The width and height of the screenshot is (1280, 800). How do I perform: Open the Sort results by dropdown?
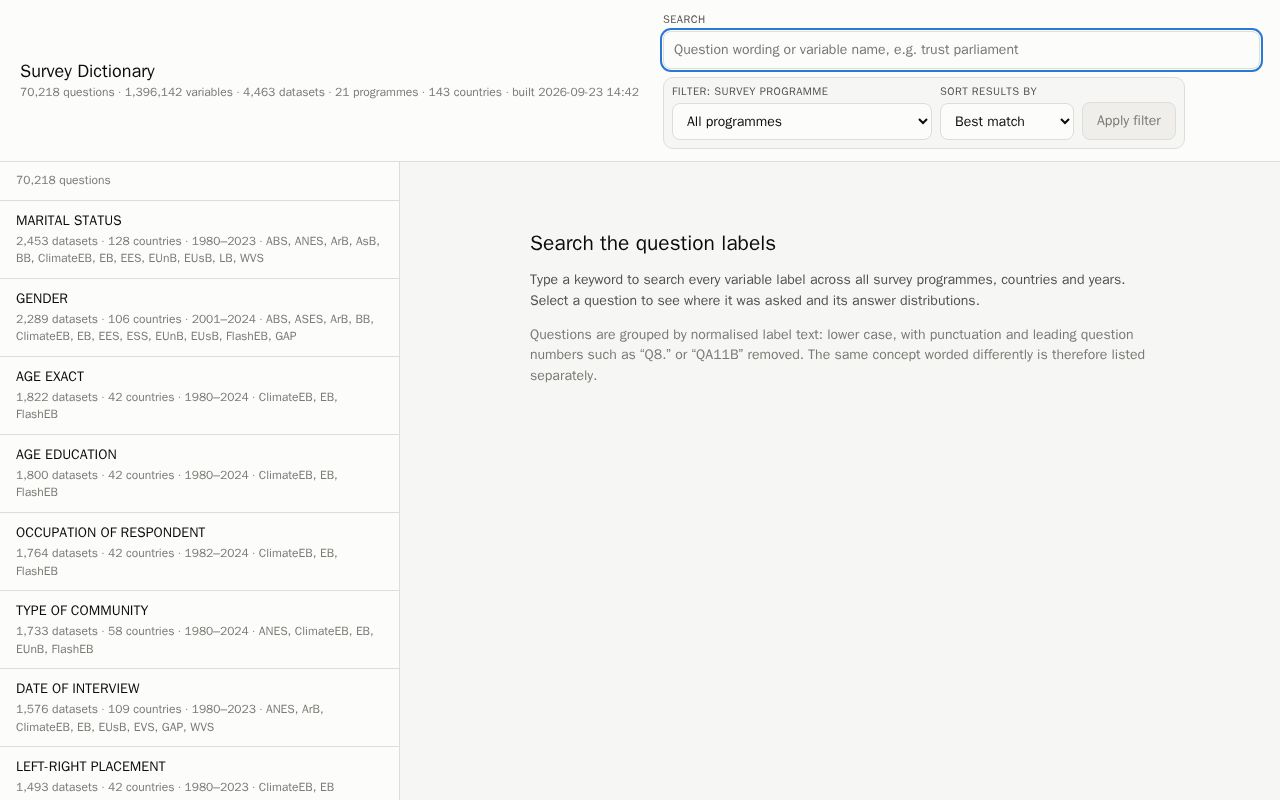click(x=1007, y=122)
